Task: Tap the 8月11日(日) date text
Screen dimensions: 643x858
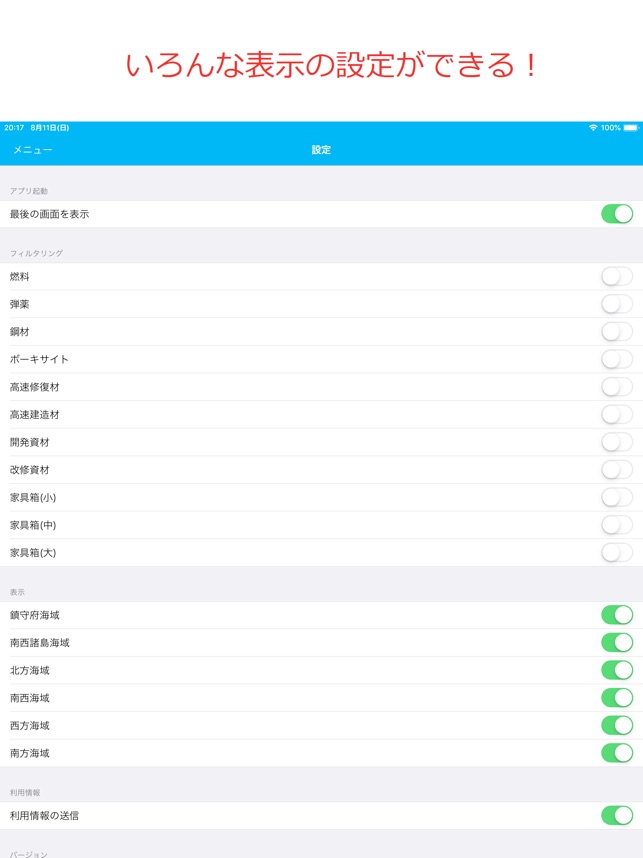Action: pyautogui.click(x=50, y=127)
